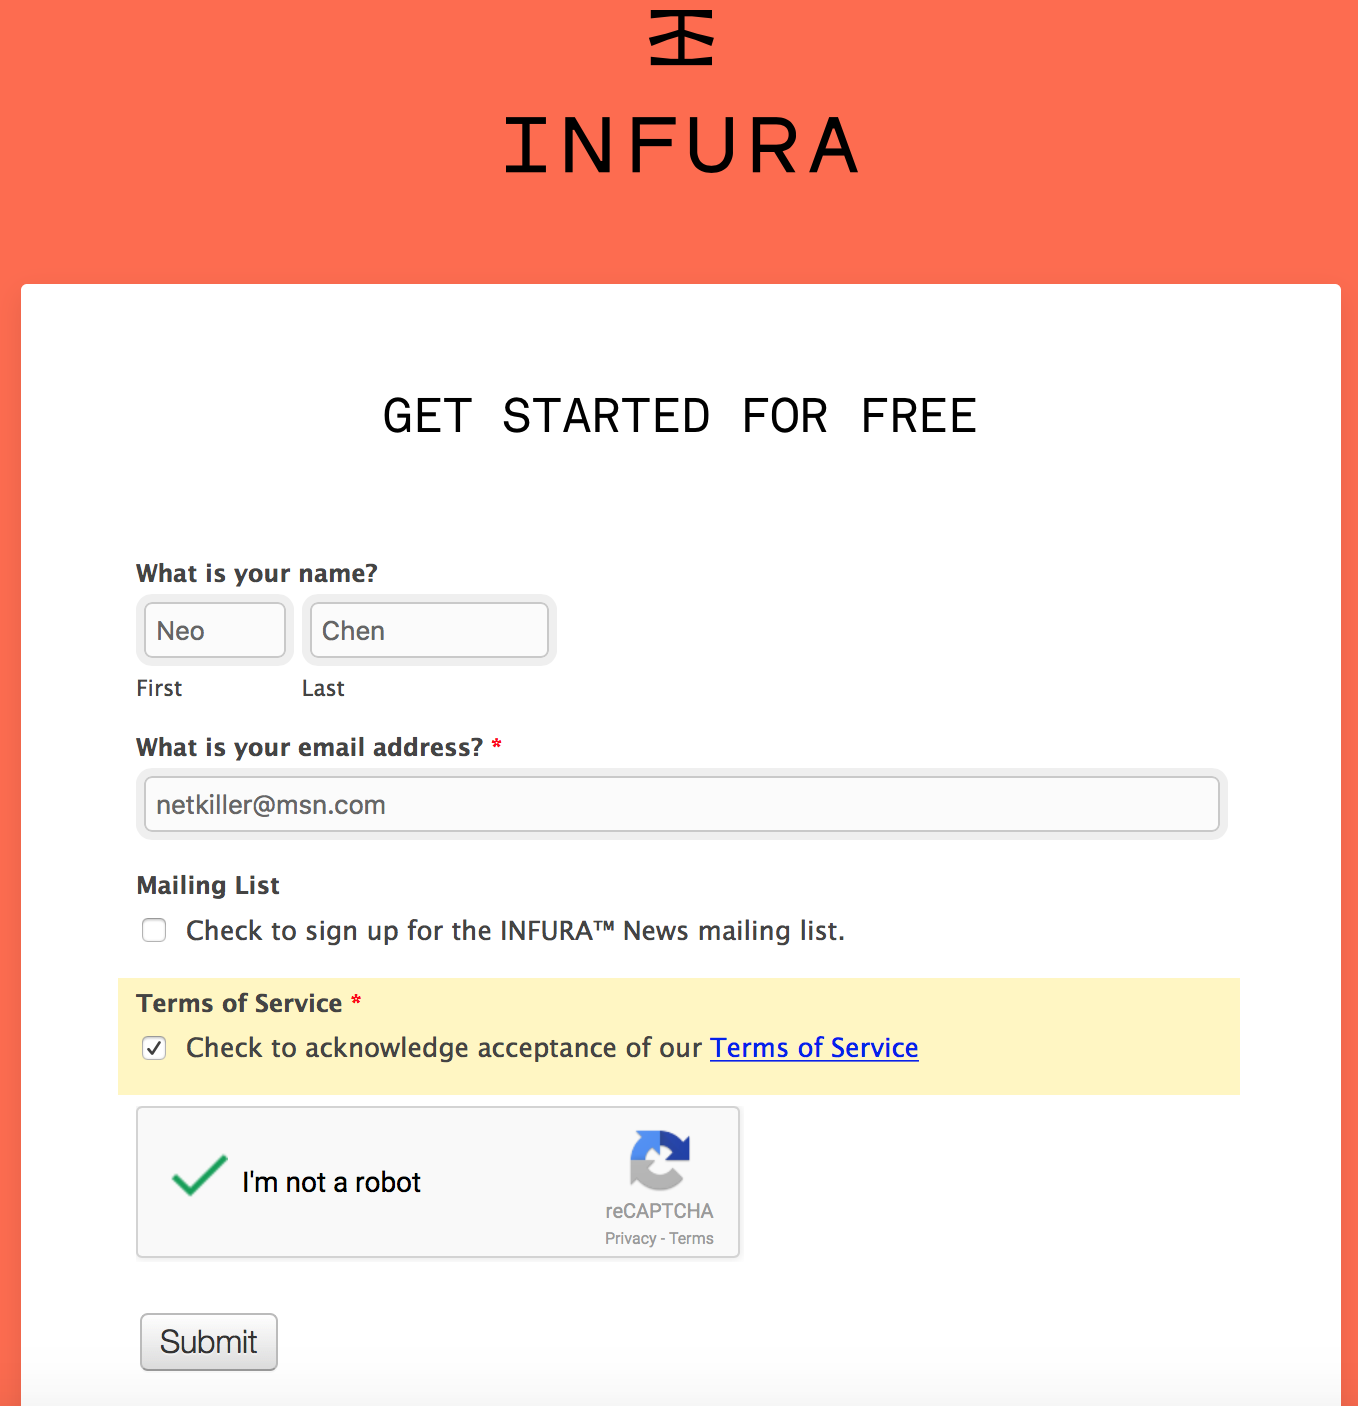The image size is (1358, 1406).
Task: Click the "GET STARTED FOR FREE" heading
Action: (680, 416)
